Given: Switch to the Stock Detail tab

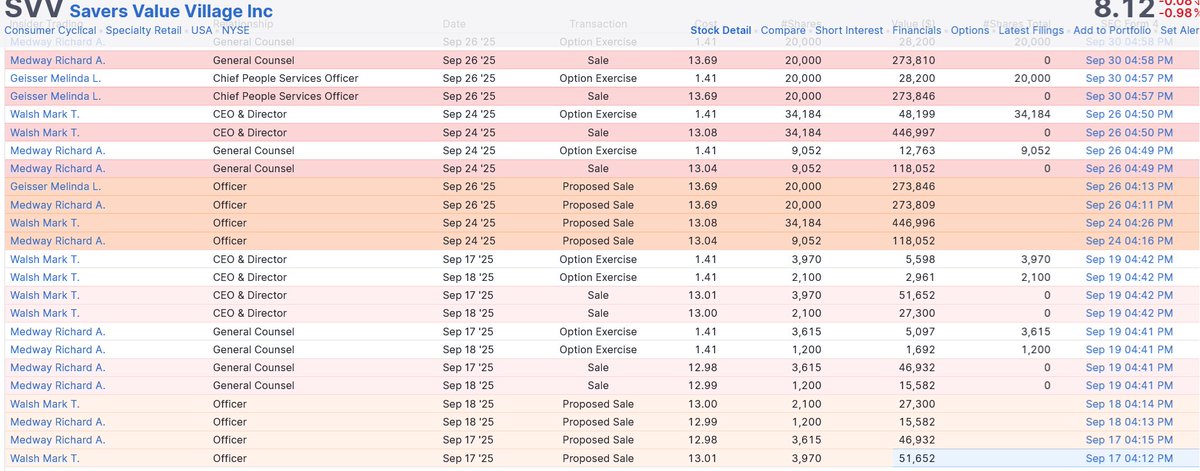Looking at the screenshot, I should coord(721,30).
